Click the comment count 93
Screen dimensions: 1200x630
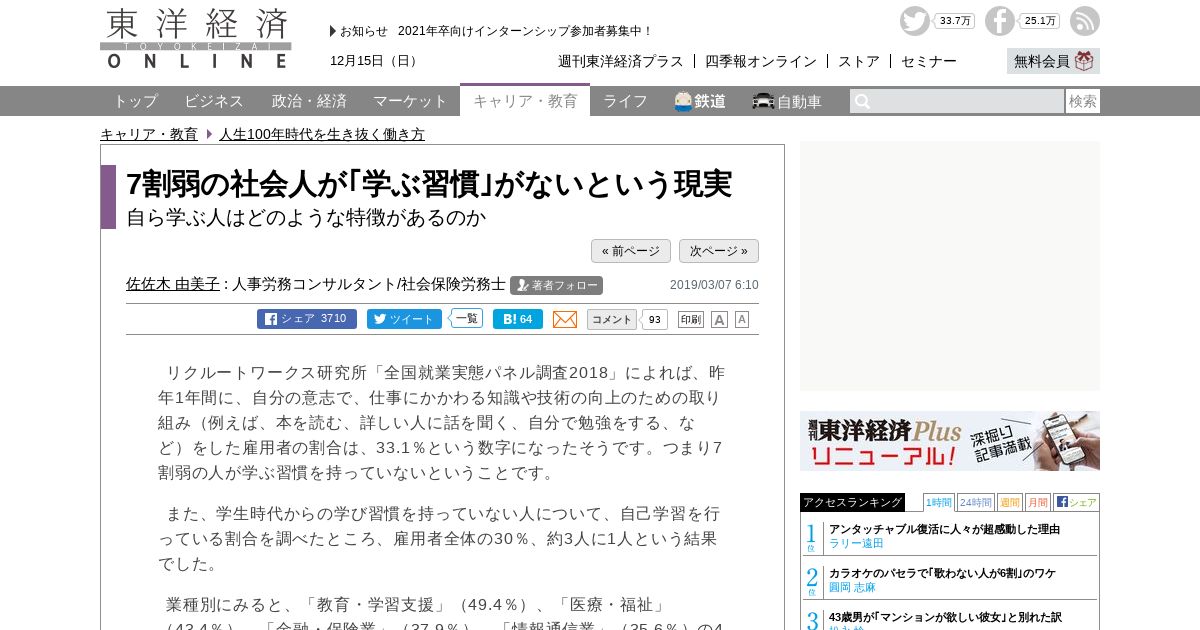tap(654, 320)
